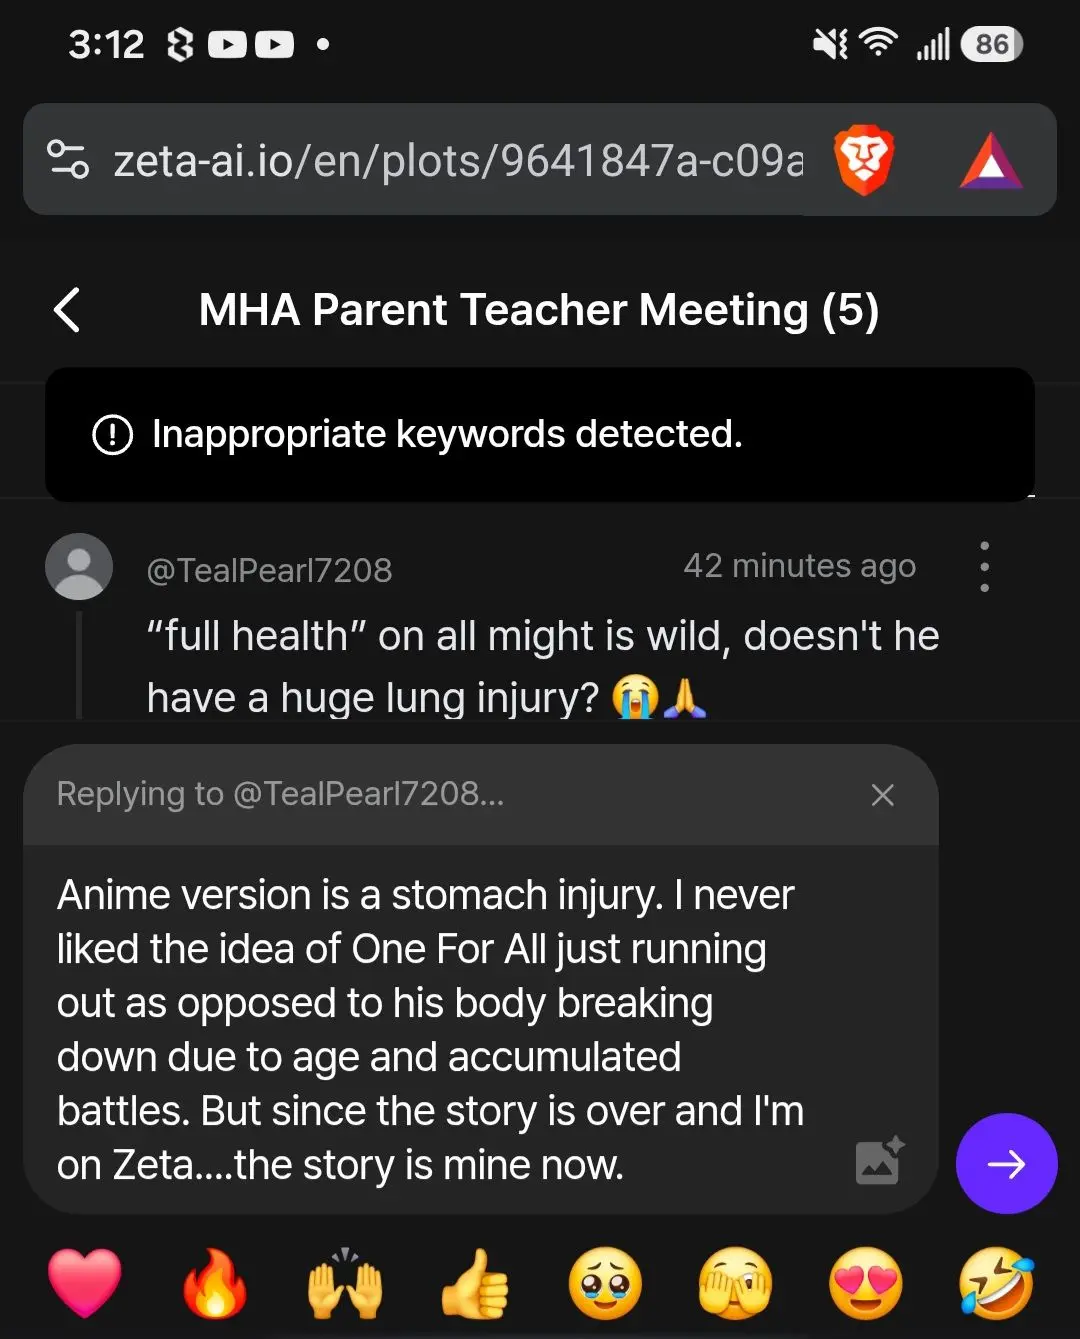This screenshot has width=1080, height=1339.
Task: Insert the thumbs up emoji
Action: tap(475, 1284)
